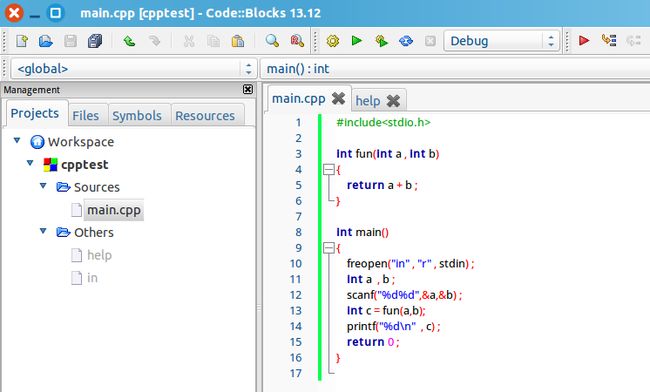The image size is (650, 392).
Task: Click the Next line debug icon
Action: pyautogui.click(x=633, y=41)
